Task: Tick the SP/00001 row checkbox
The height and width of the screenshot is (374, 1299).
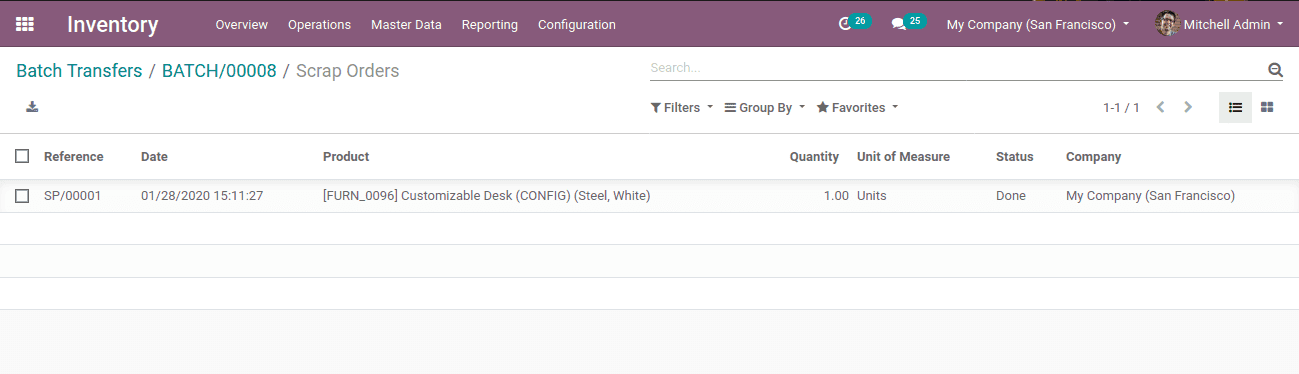Action: (22, 196)
